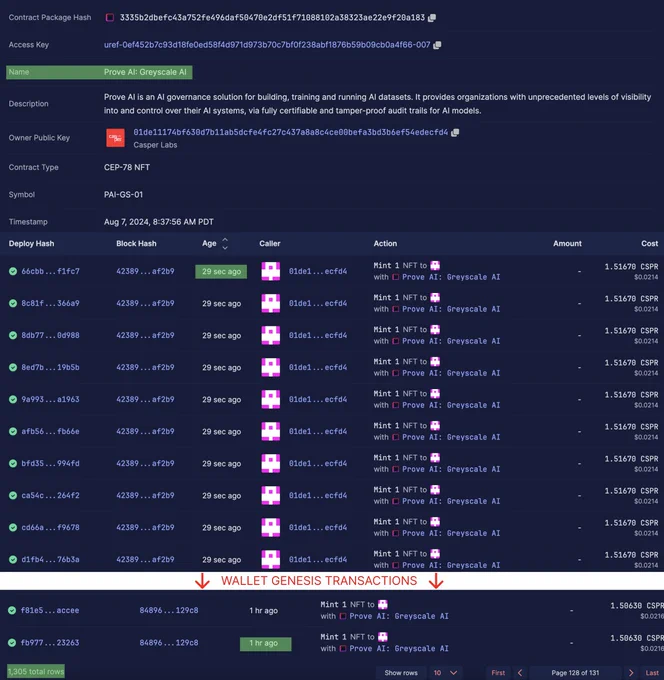
Task: Open deploy hash 8c81f...366a9
Action: 50,303
